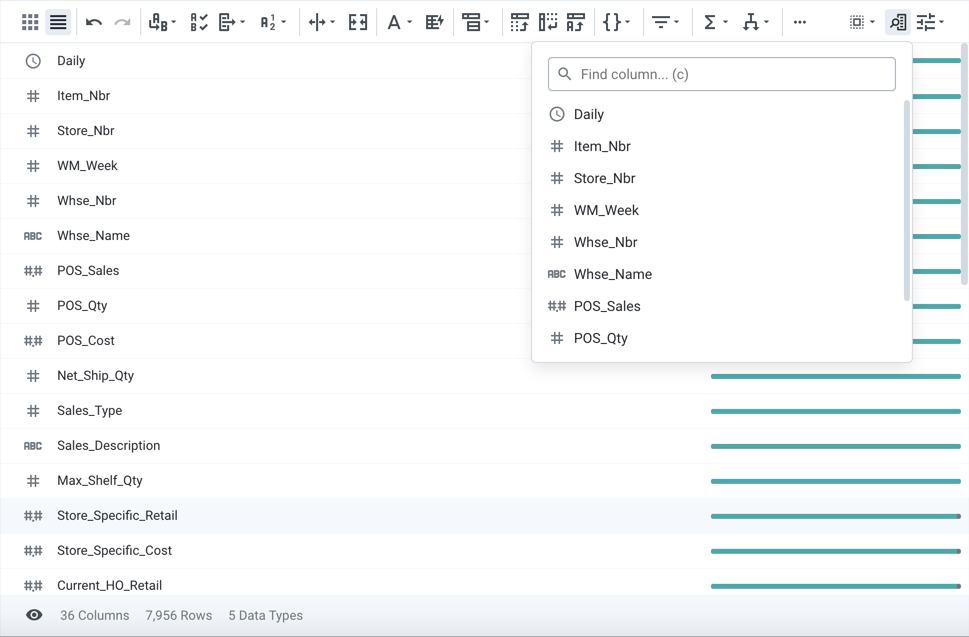Open the curly-brace formula tool
Screen dimensions: 969x637
(614, 21)
